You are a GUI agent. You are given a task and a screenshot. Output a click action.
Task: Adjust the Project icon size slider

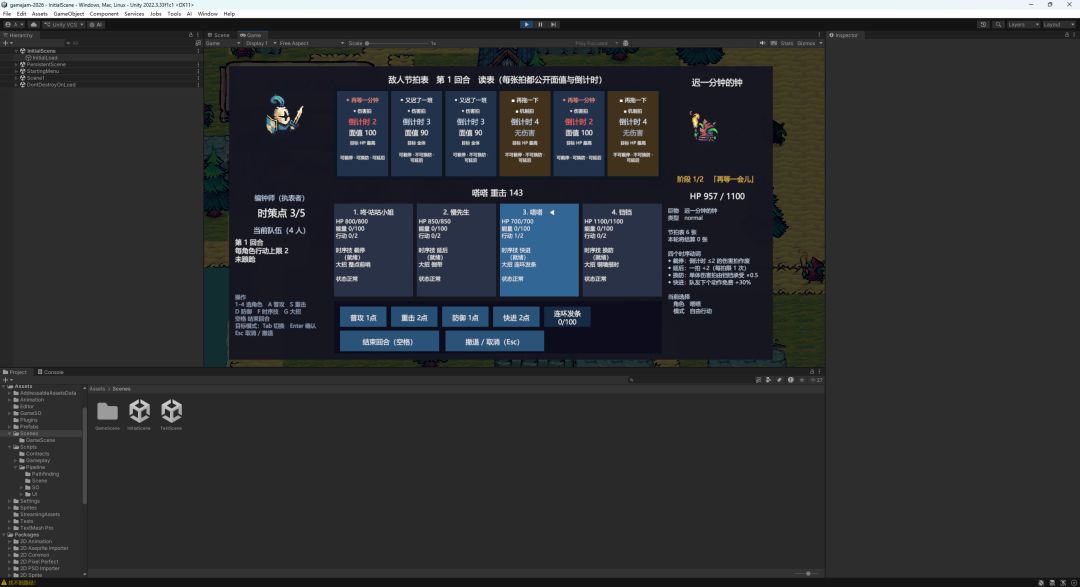[x=802, y=573]
